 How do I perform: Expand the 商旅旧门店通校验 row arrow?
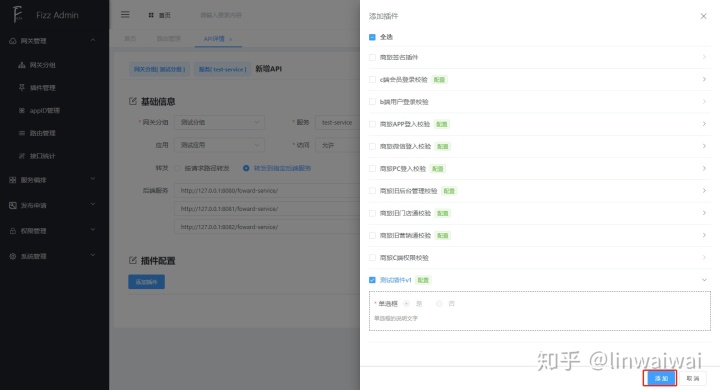pos(704,213)
